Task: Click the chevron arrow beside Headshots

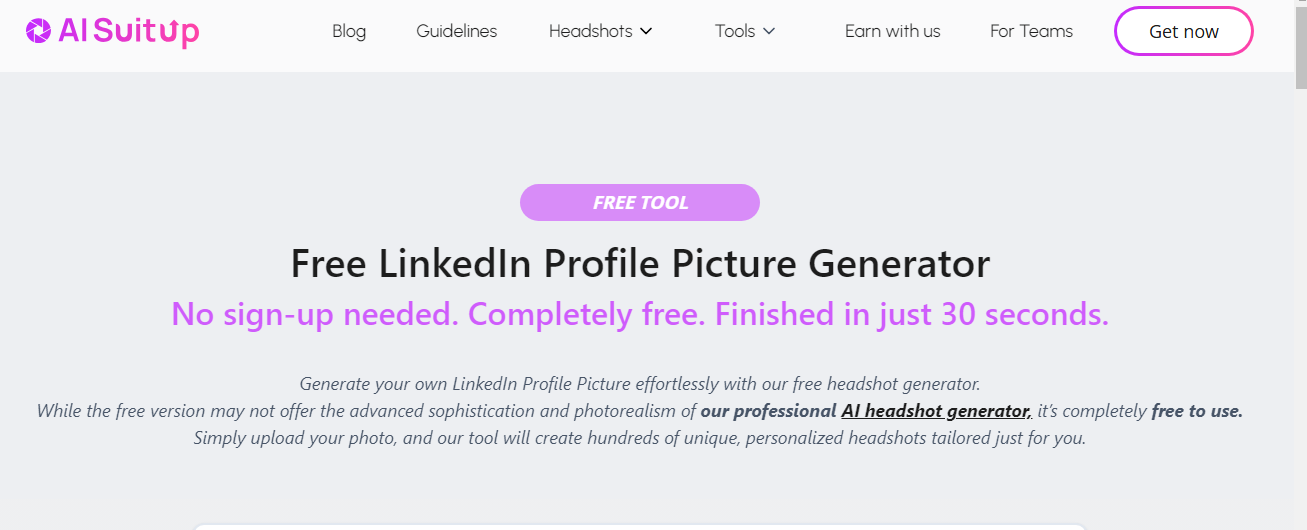Action: click(x=646, y=31)
